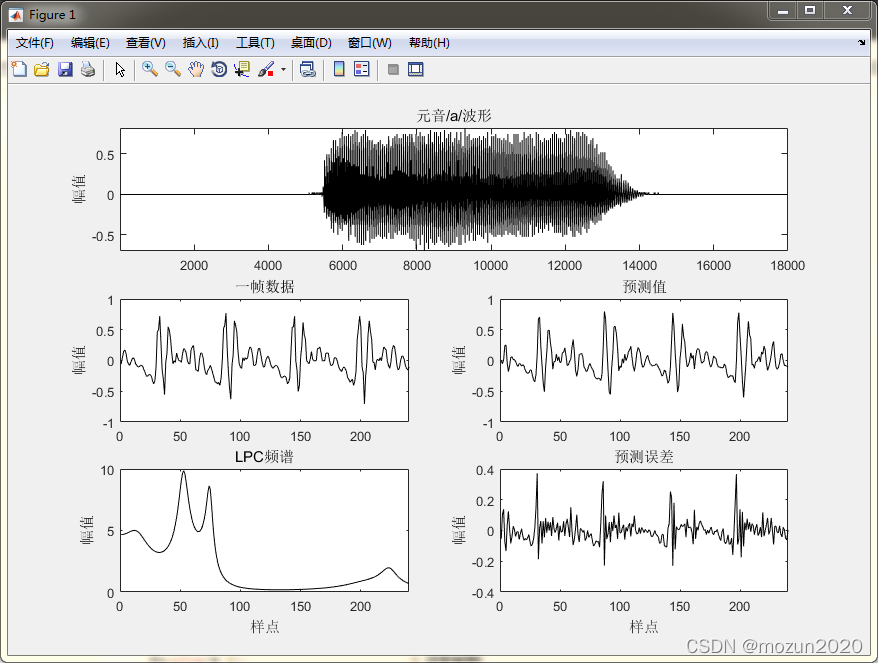
Task: Click the 样点 label under 预测误差 plot
Action: [644, 626]
